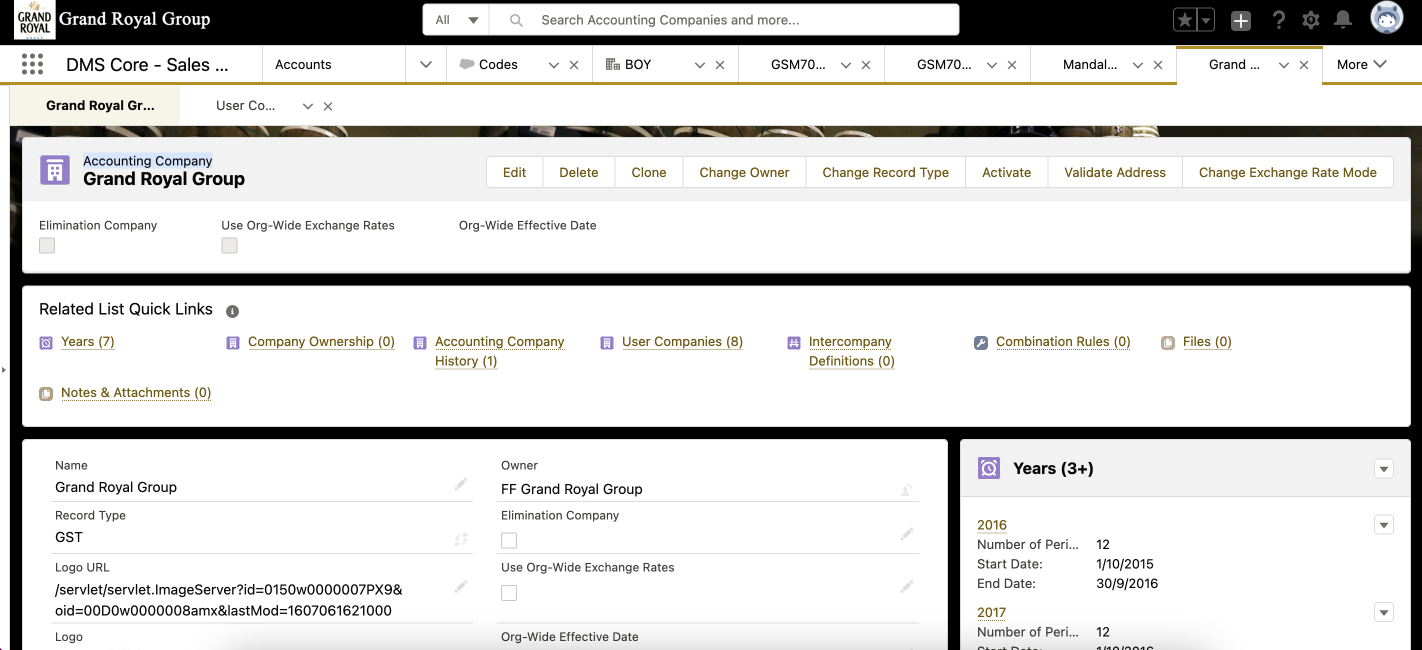Viewport: 1422px width, 650px height.
Task: Toggle Elimination Company checkbox in the highlights panel
Action: pos(47,246)
